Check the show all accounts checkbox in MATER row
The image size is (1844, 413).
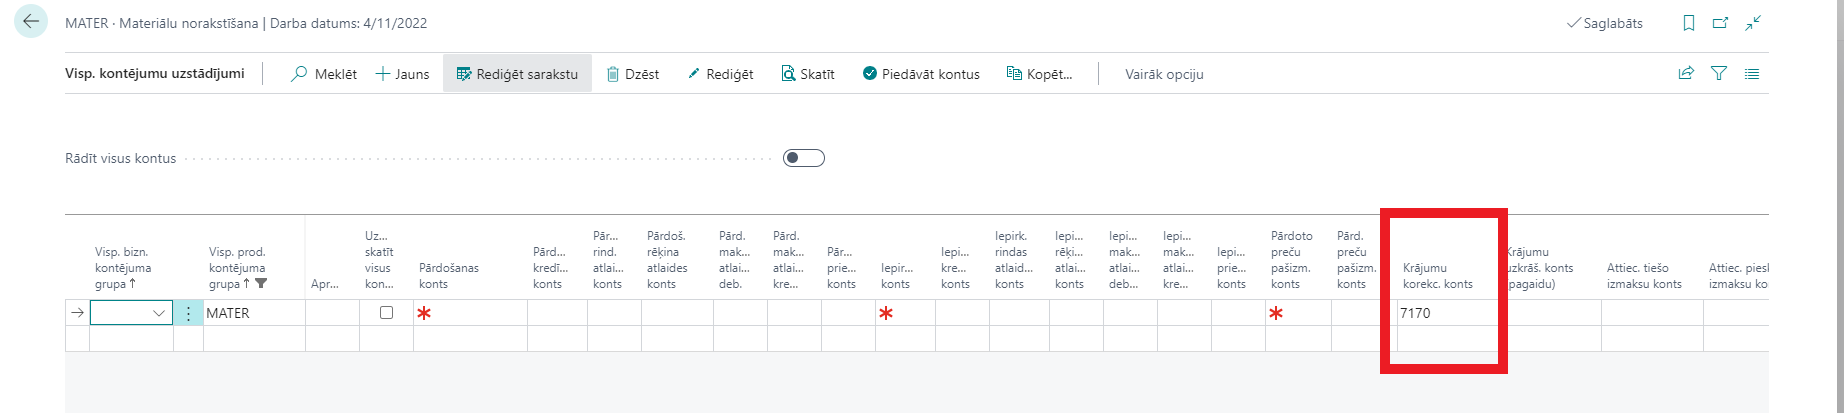tap(387, 313)
